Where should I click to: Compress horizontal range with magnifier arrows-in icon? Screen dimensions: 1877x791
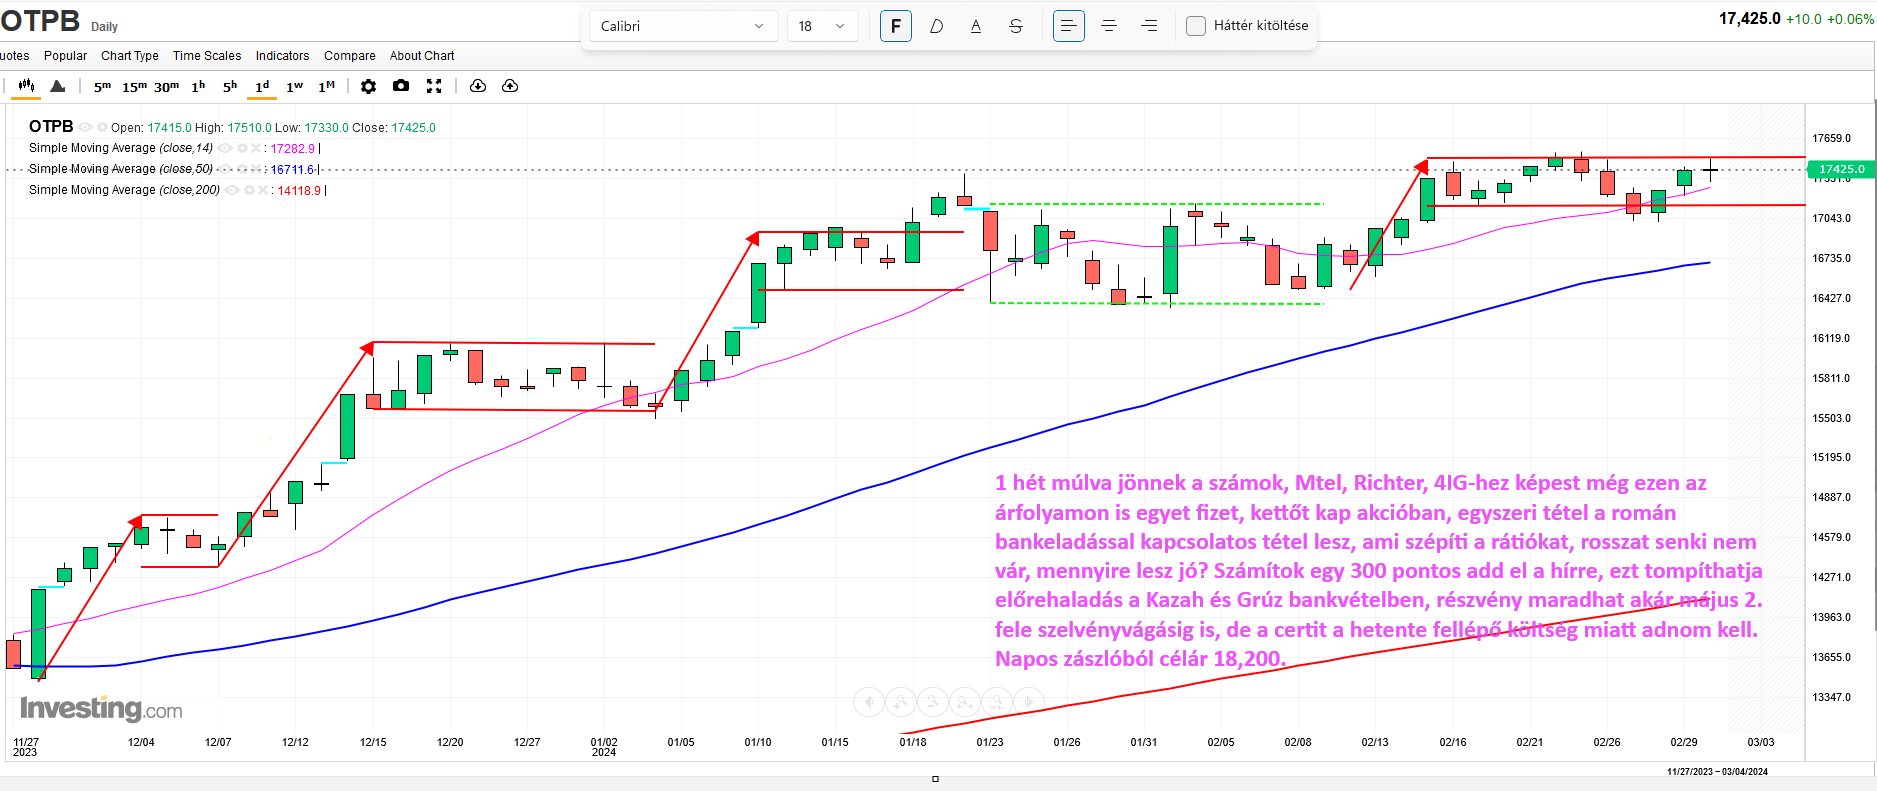click(997, 702)
